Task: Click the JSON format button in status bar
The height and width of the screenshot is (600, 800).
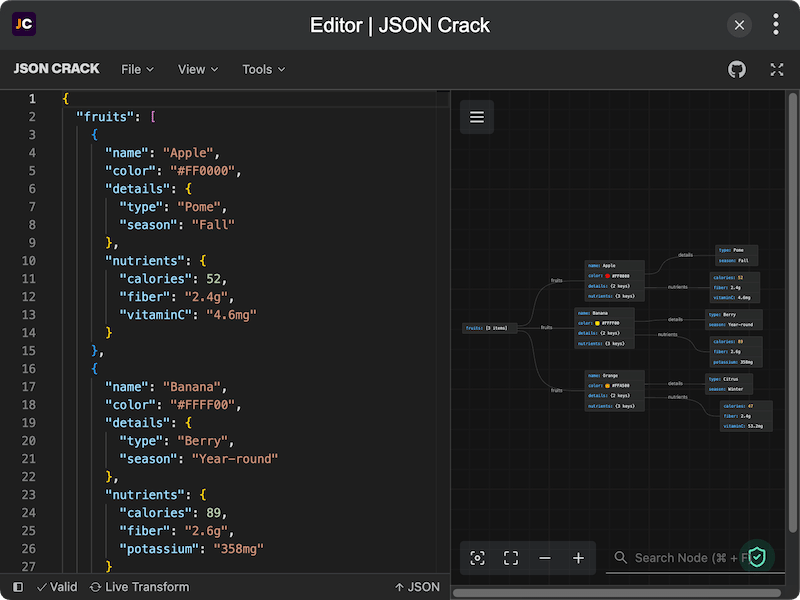Action: tap(417, 587)
